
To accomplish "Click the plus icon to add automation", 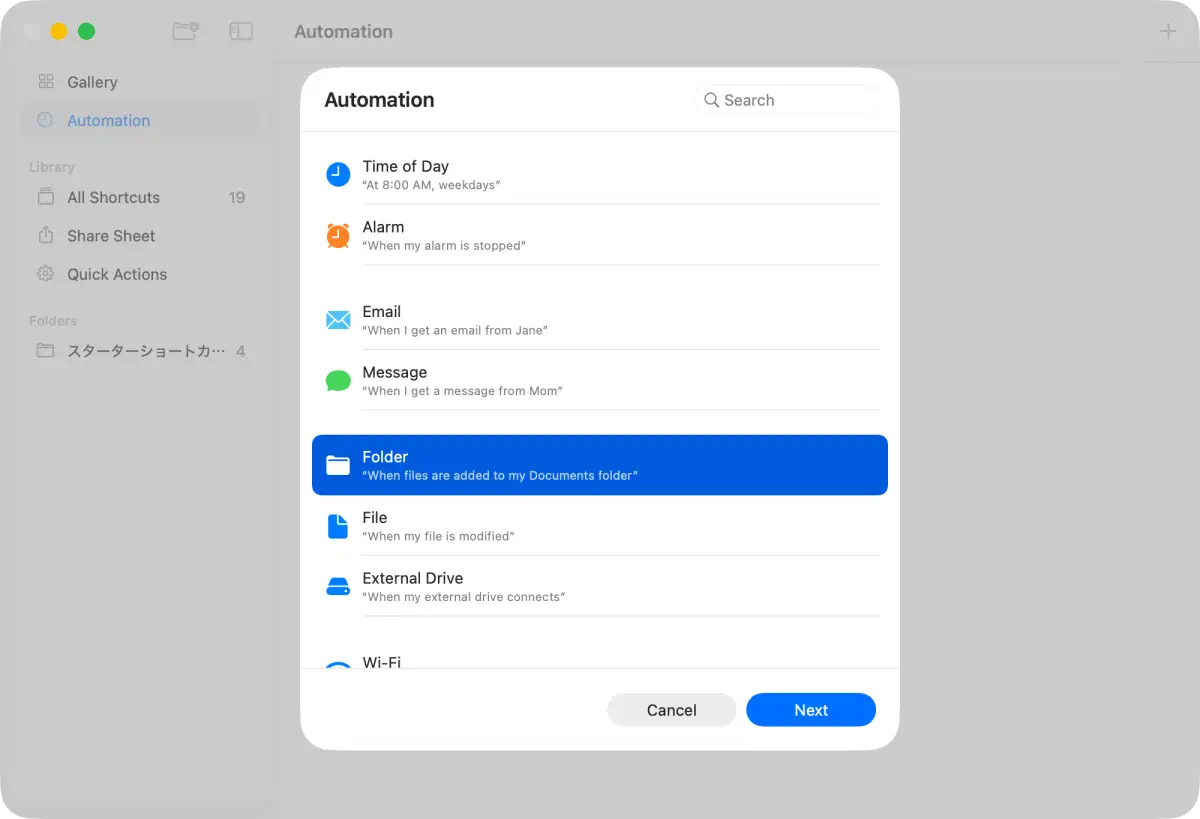I will pyautogui.click(x=1167, y=32).
